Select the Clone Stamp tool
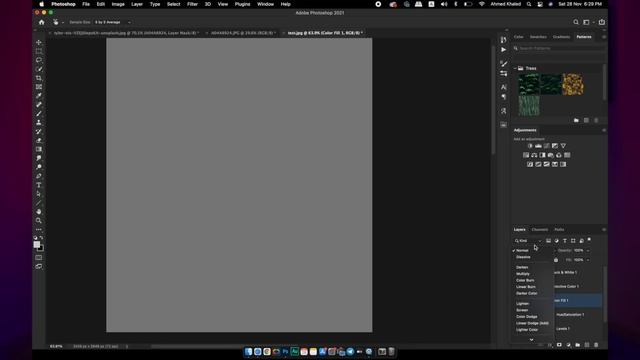 39,123
